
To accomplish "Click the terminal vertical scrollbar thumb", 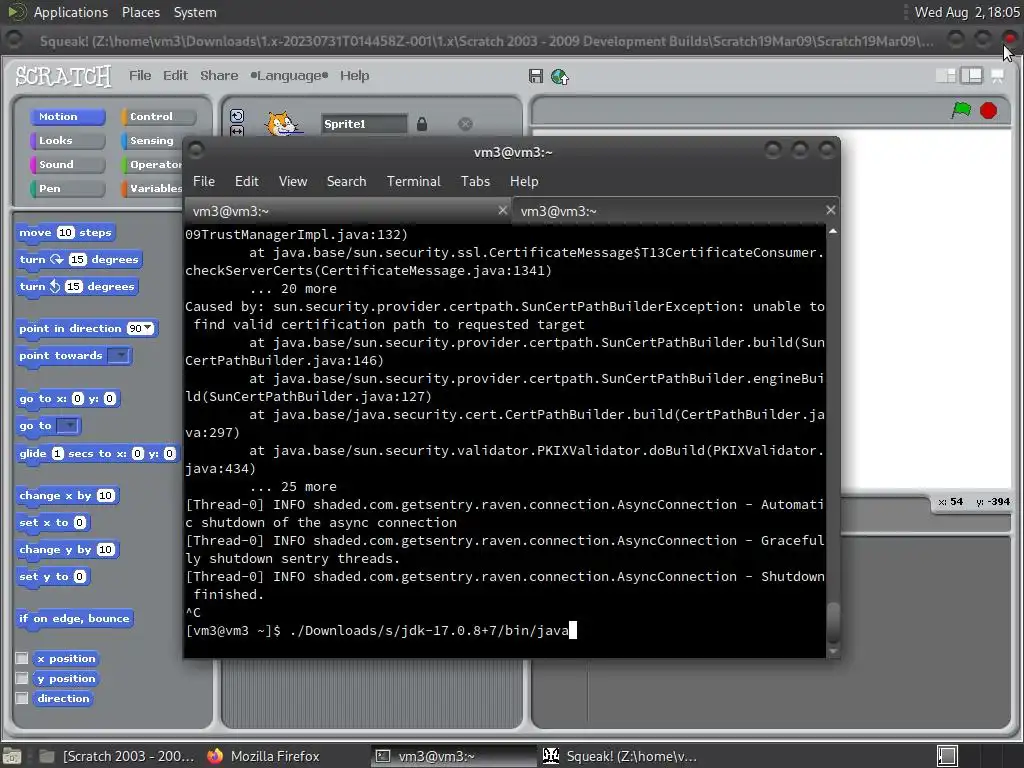I will tap(833, 622).
